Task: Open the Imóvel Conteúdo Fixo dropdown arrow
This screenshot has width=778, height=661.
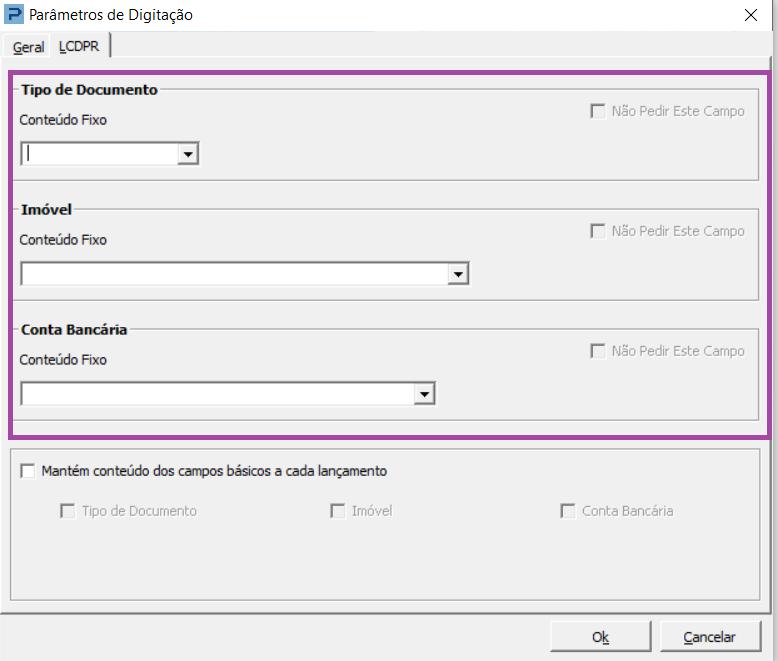Action: [x=458, y=274]
